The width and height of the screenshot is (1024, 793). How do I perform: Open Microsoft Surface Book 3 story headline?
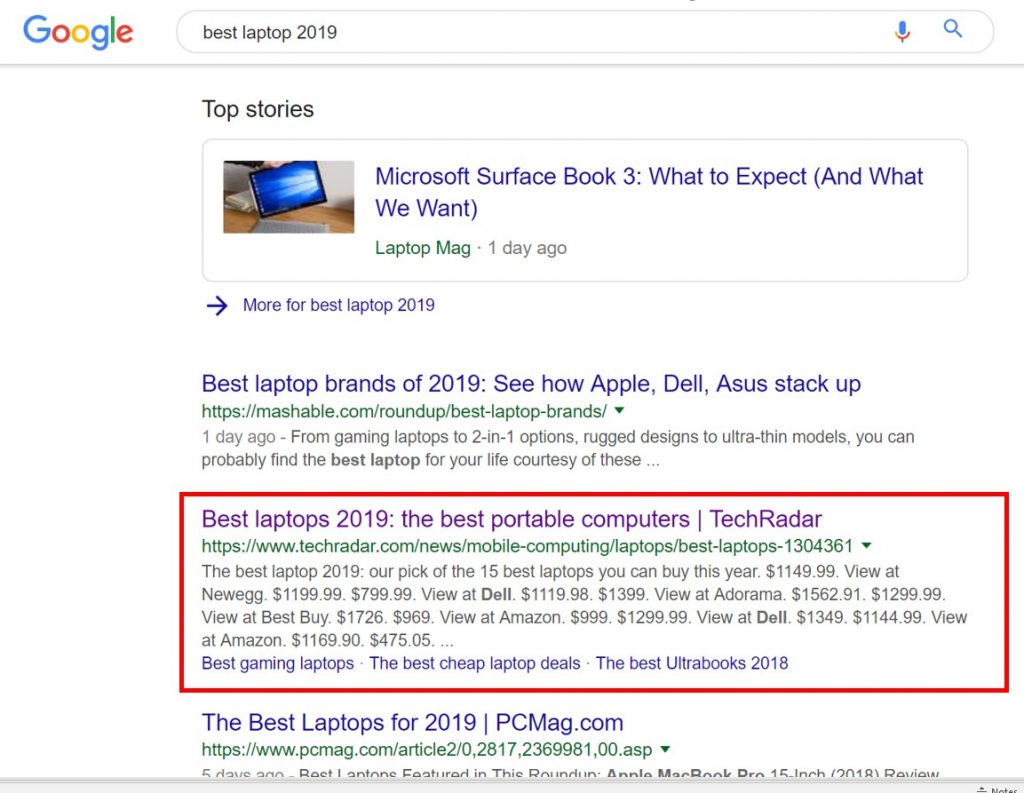648,192
